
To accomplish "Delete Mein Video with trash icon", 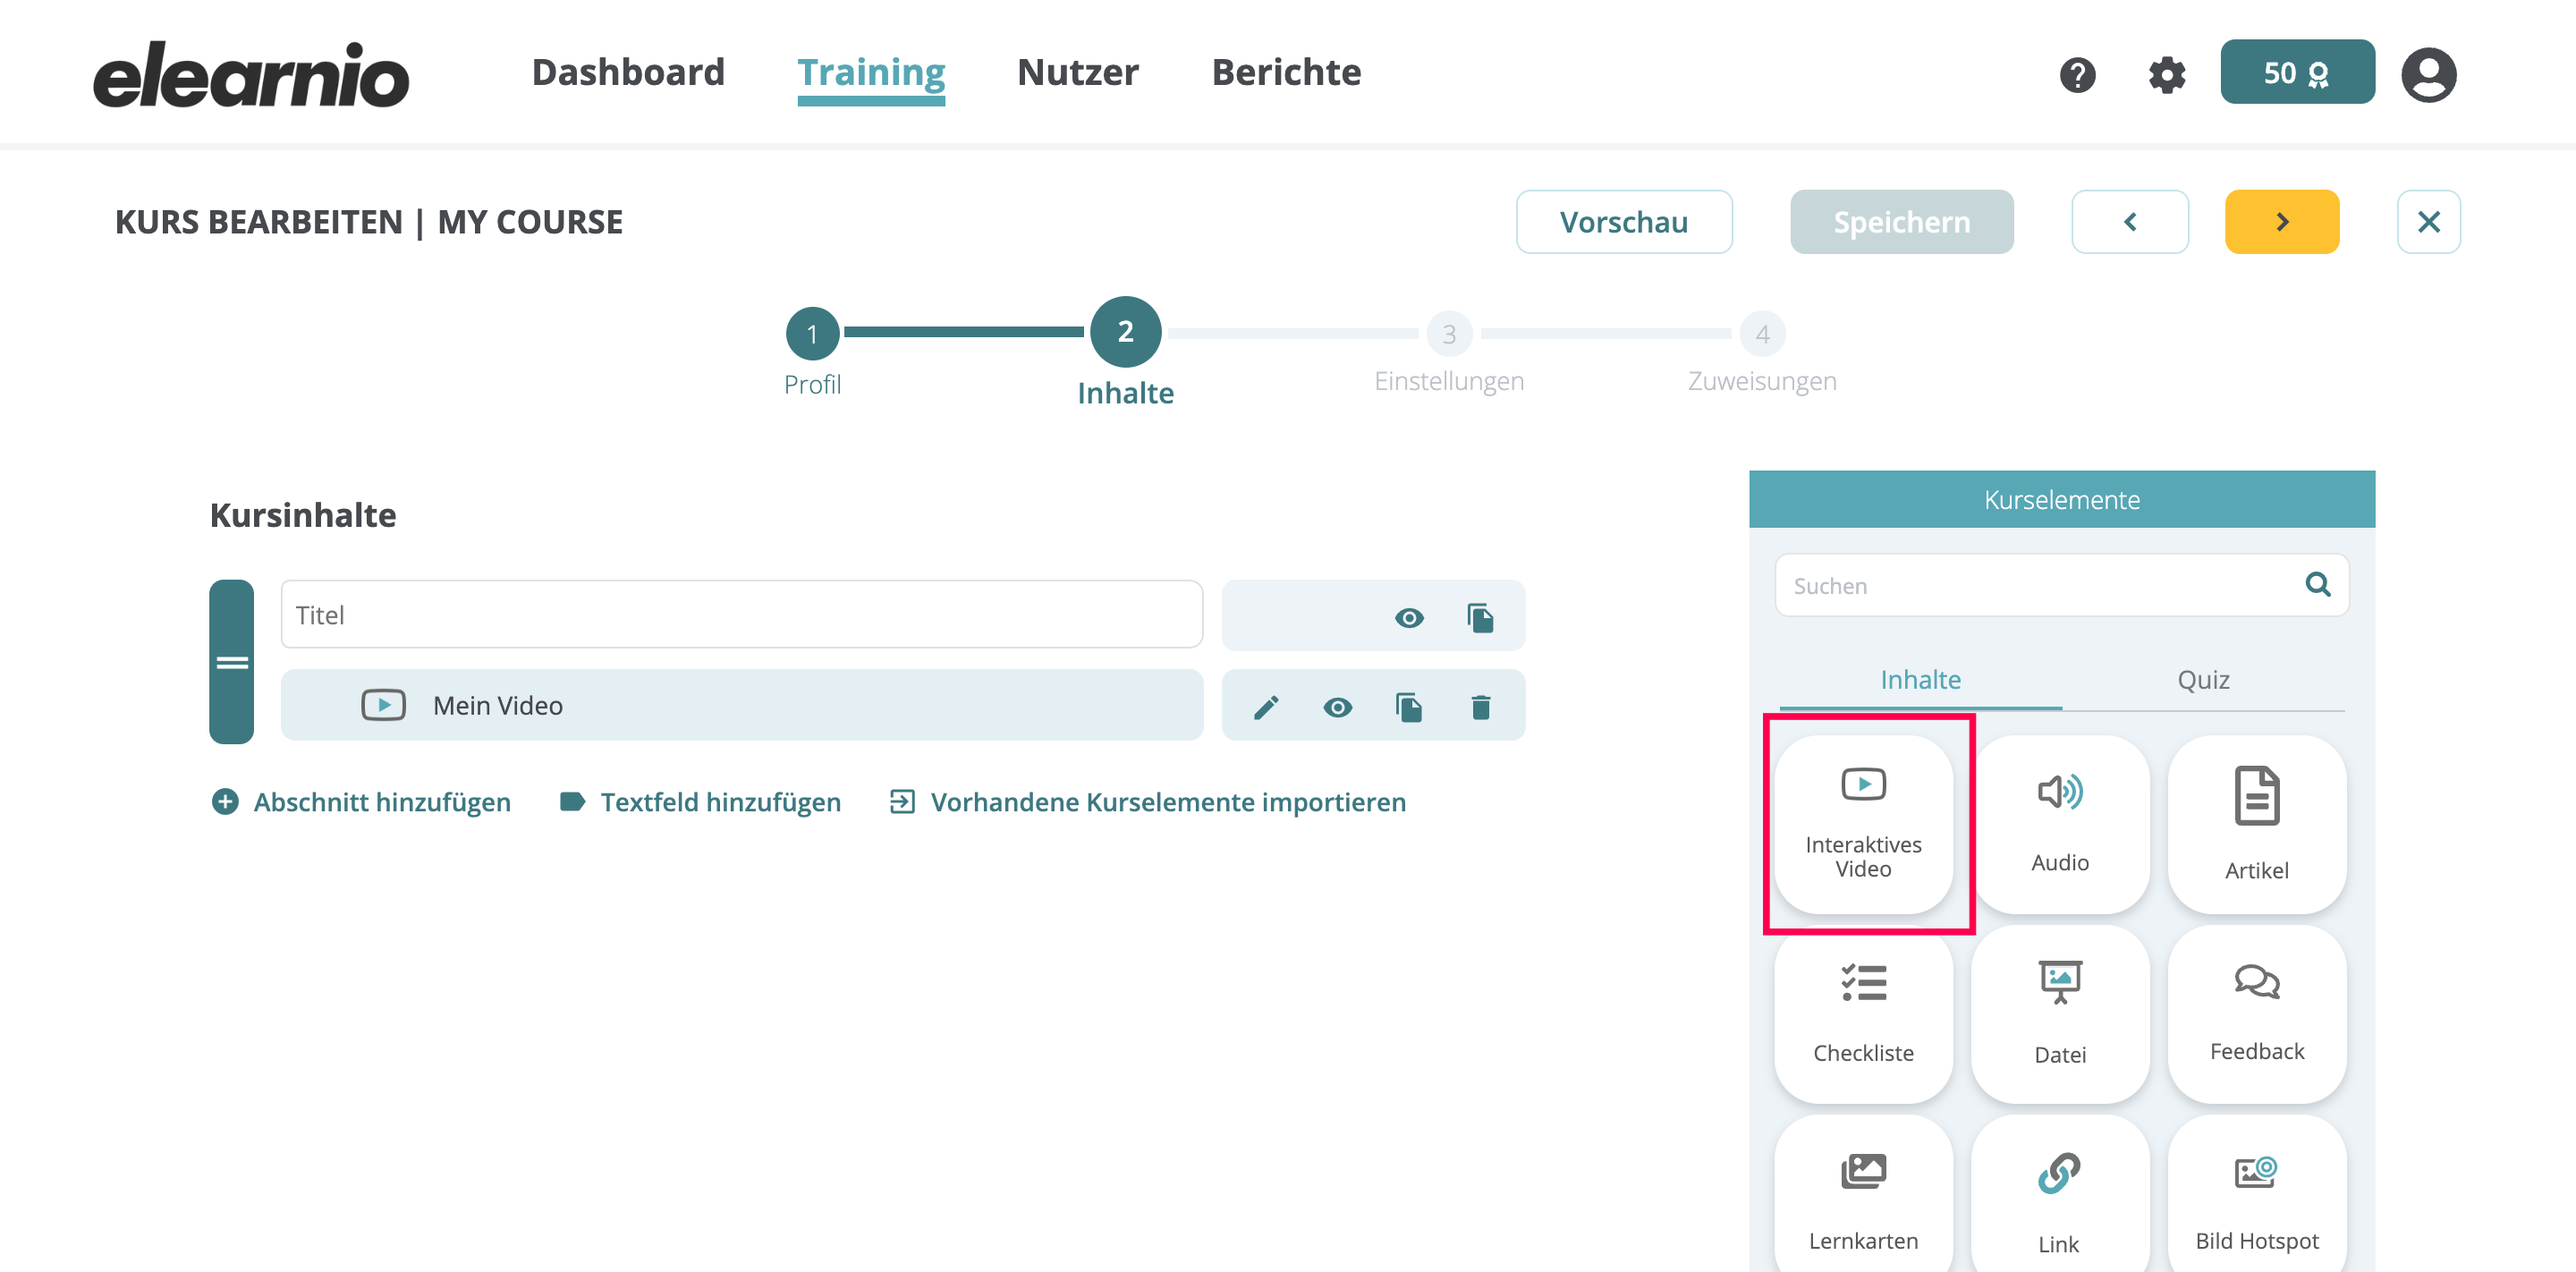I will click(x=1481, y=708).
